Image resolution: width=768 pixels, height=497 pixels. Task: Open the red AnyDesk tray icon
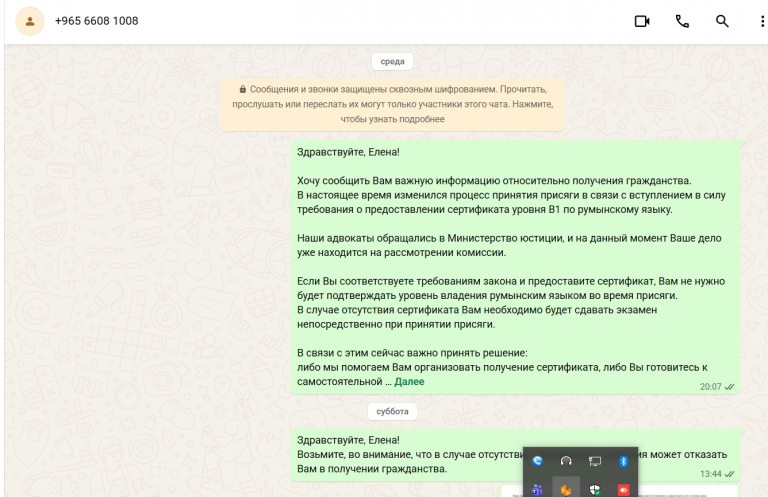[x=623, y=490]
